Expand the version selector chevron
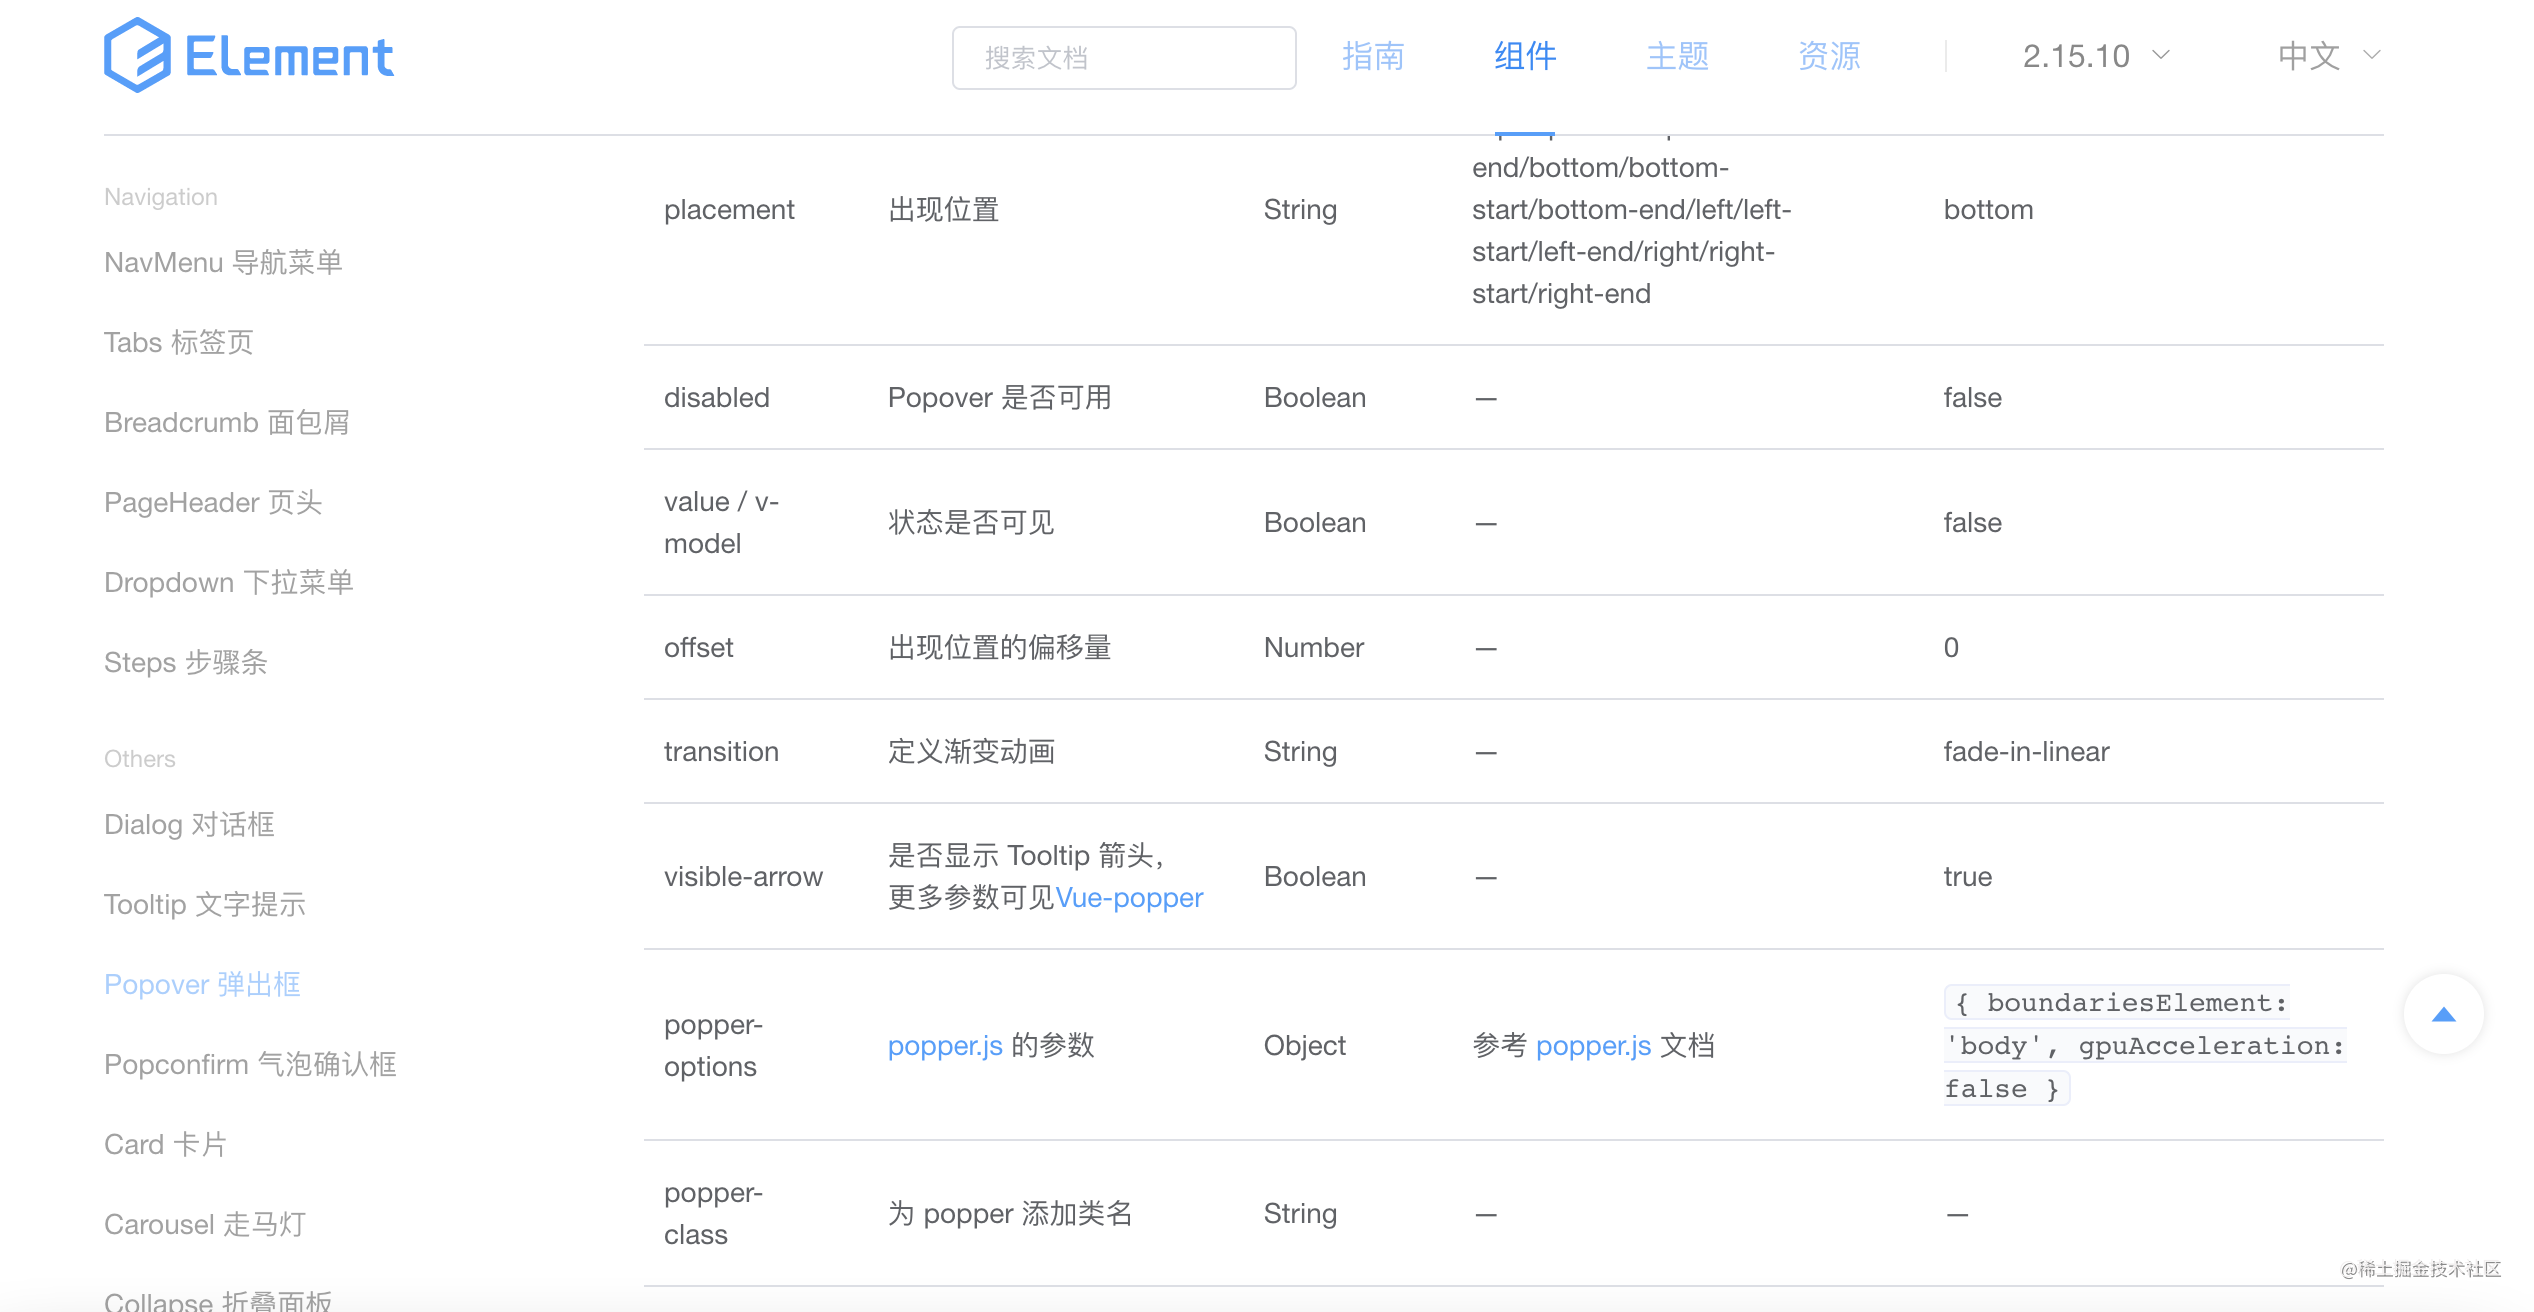 click(x=2161, y=57)
